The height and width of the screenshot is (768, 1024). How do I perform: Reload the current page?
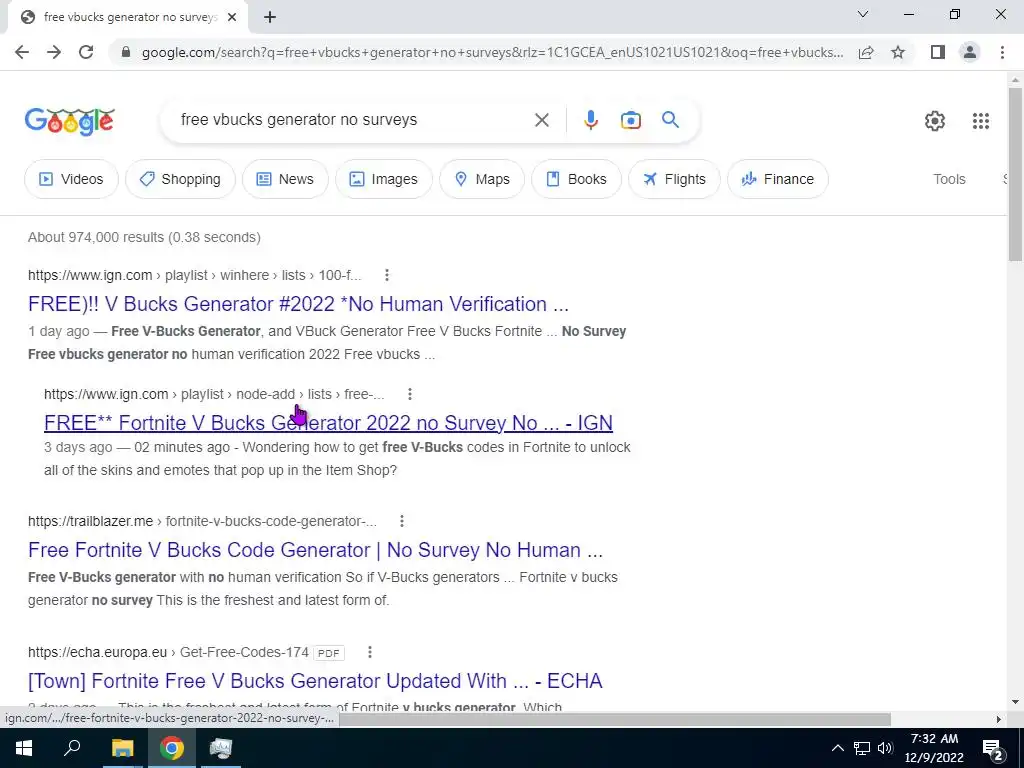click(86, 52)
